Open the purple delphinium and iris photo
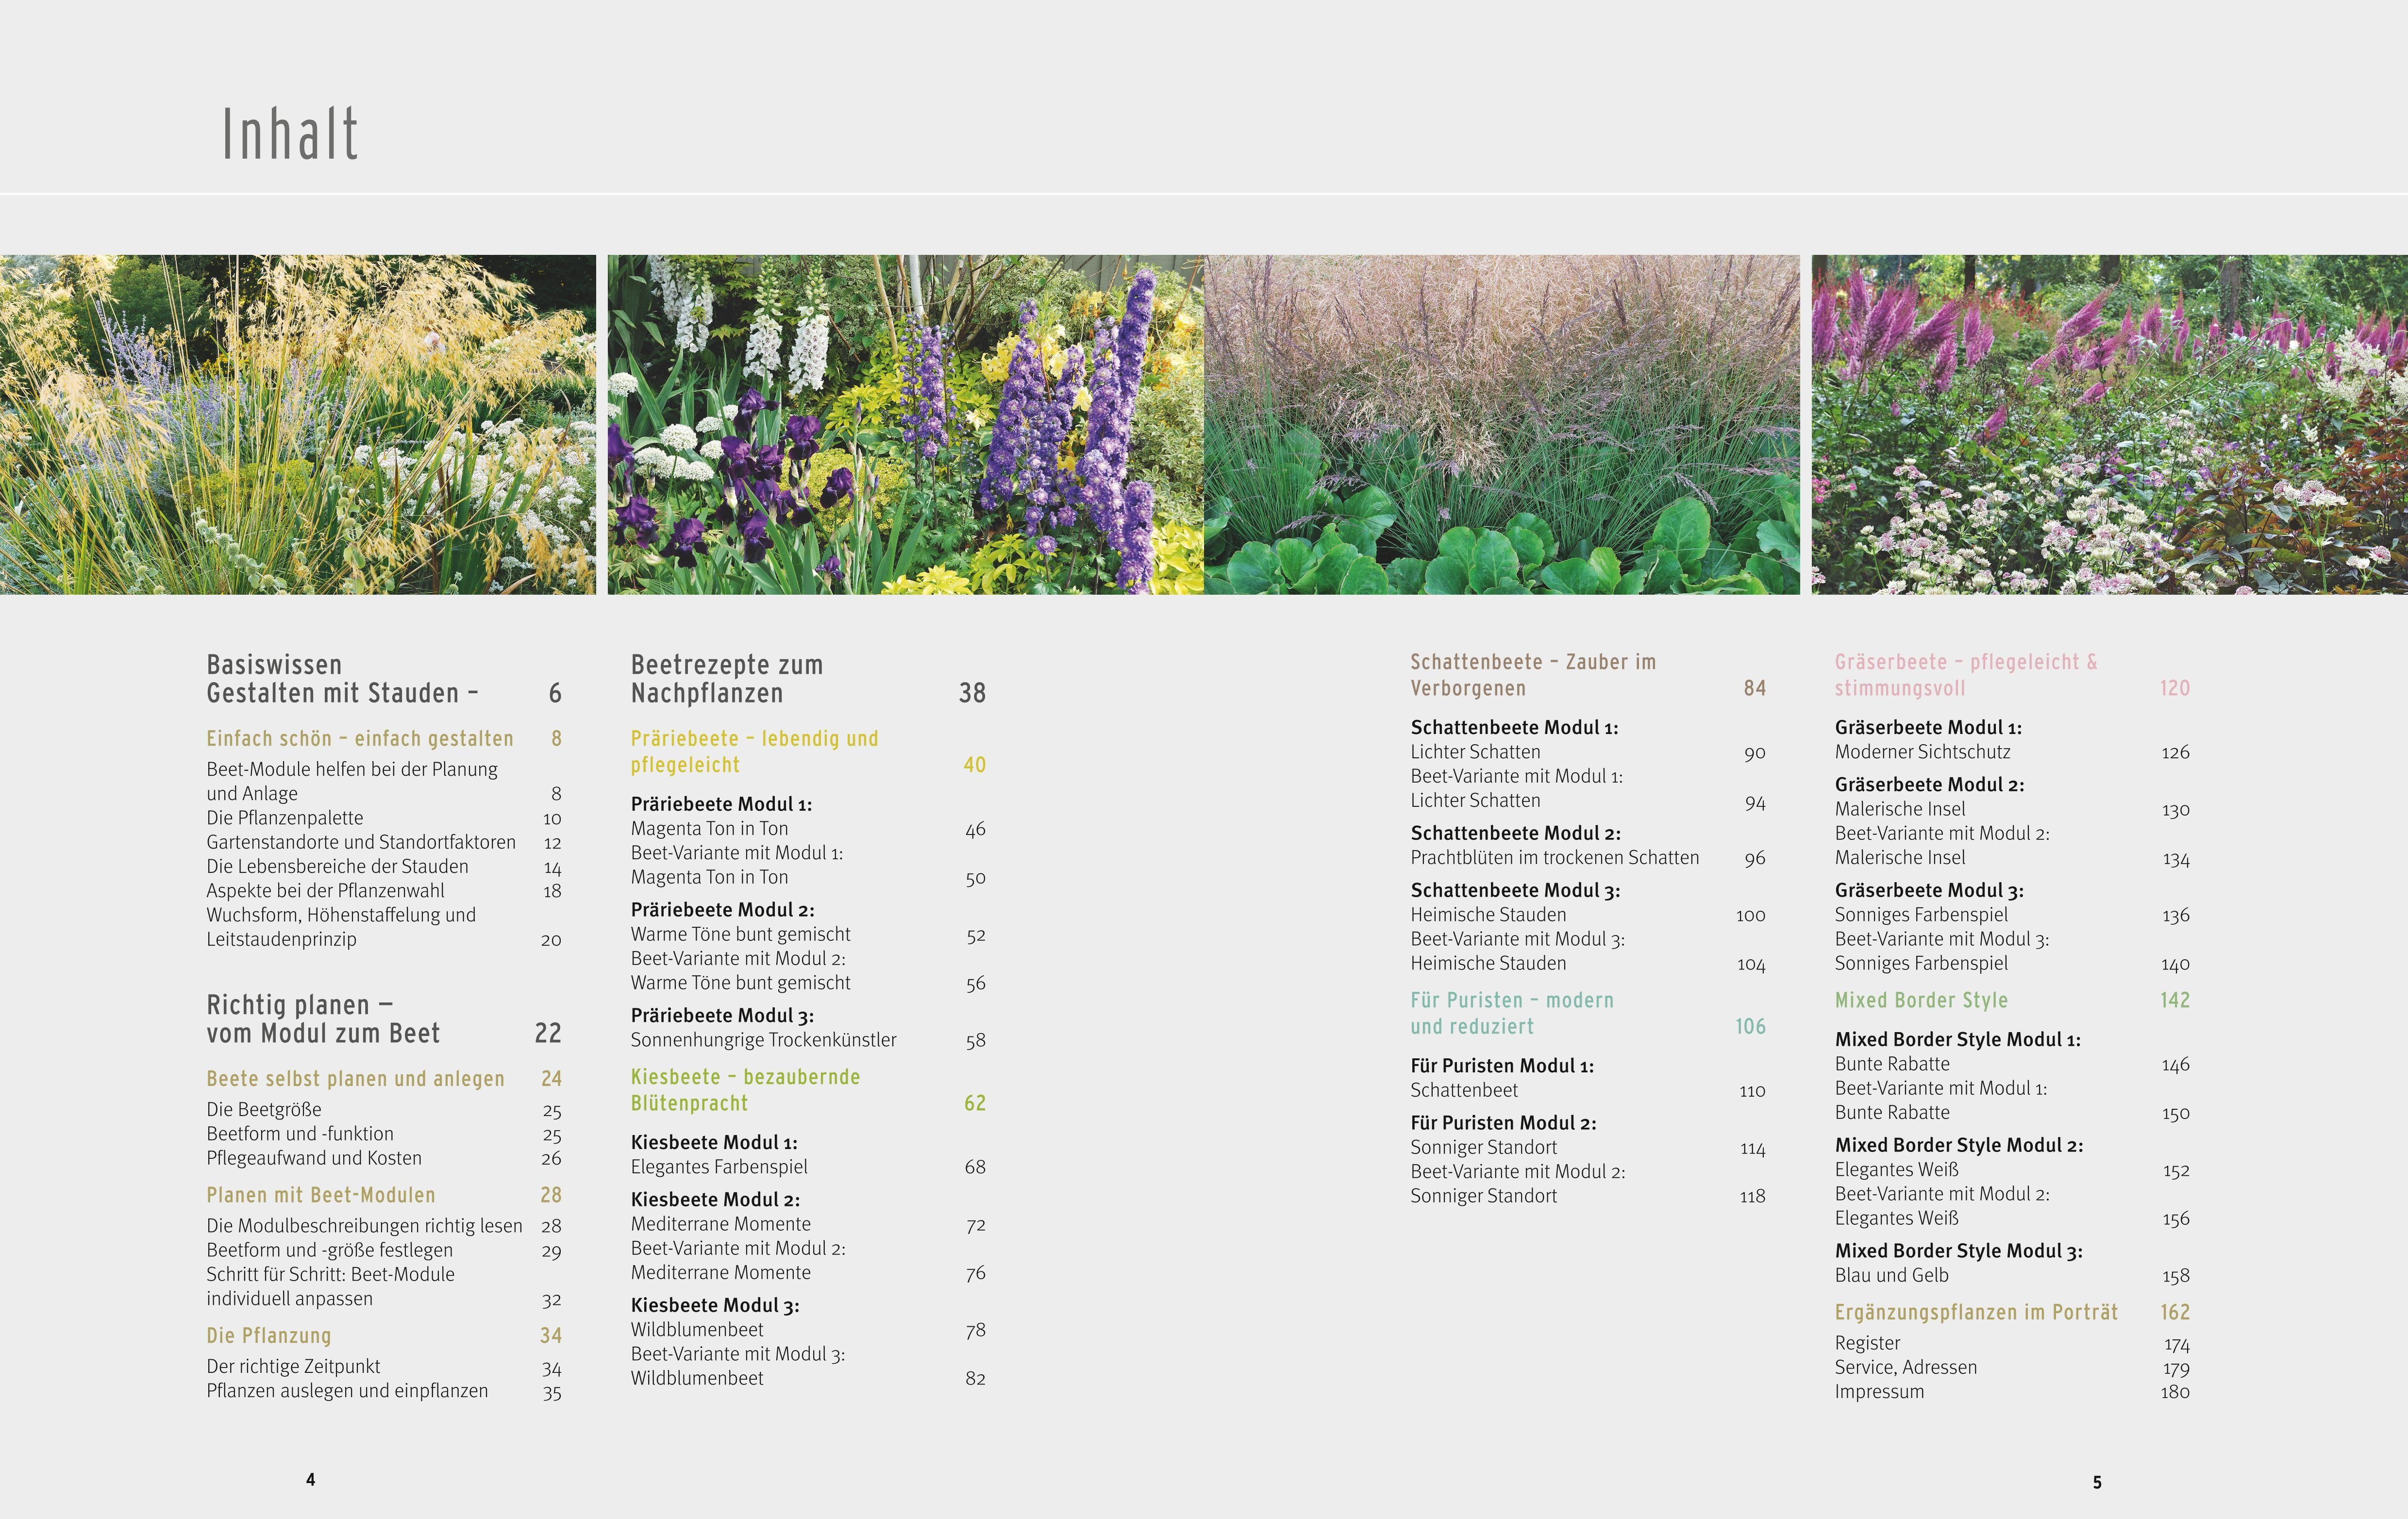2408x1519 pixels. pos(905,424)
